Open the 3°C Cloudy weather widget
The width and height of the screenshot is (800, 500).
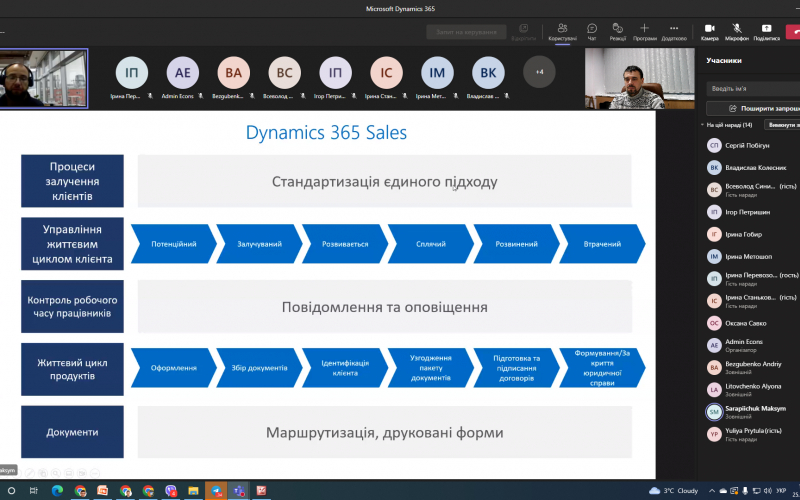coord(673,491)
